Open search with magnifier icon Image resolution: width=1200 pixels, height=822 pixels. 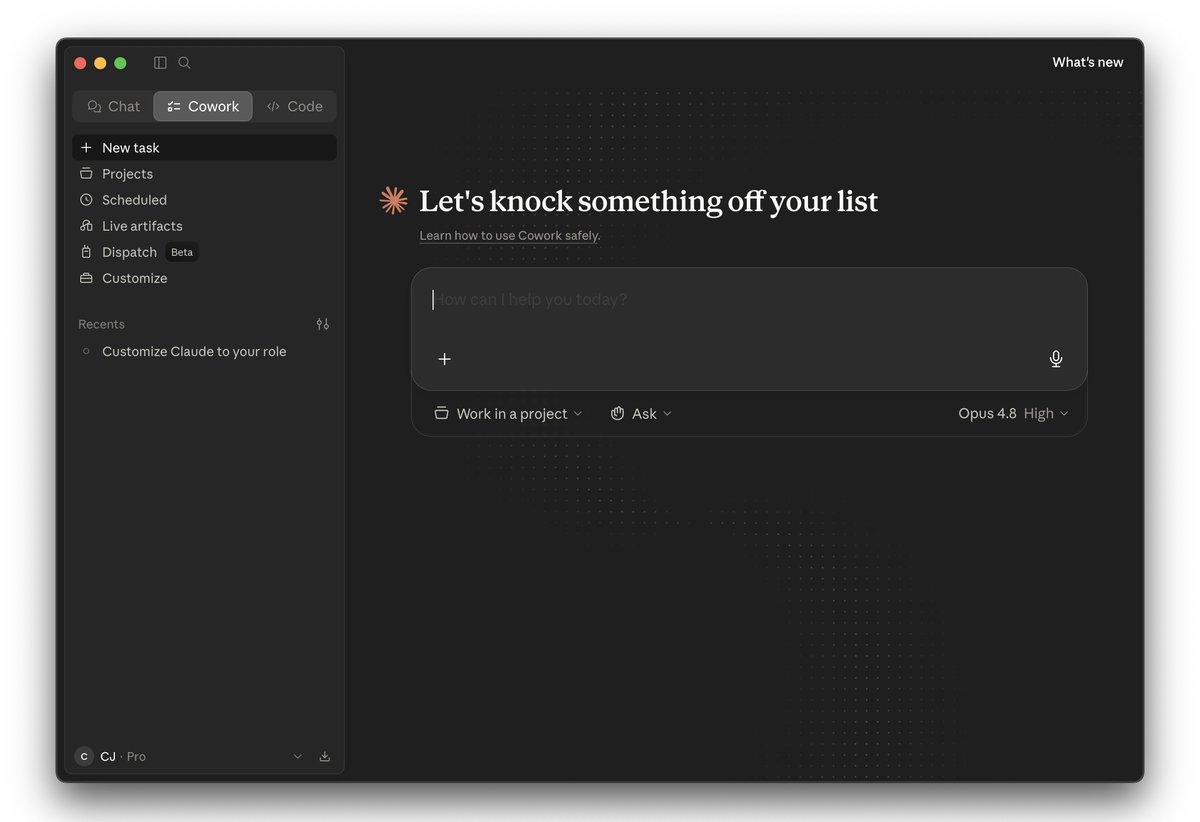[x=184, y=63]
